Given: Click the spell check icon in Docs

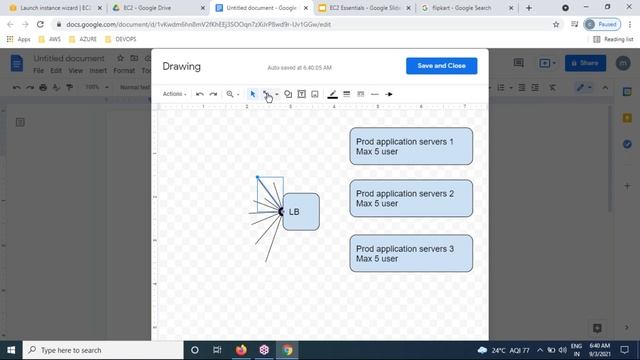Looking at the screenshot, I should tap(56, 87).
